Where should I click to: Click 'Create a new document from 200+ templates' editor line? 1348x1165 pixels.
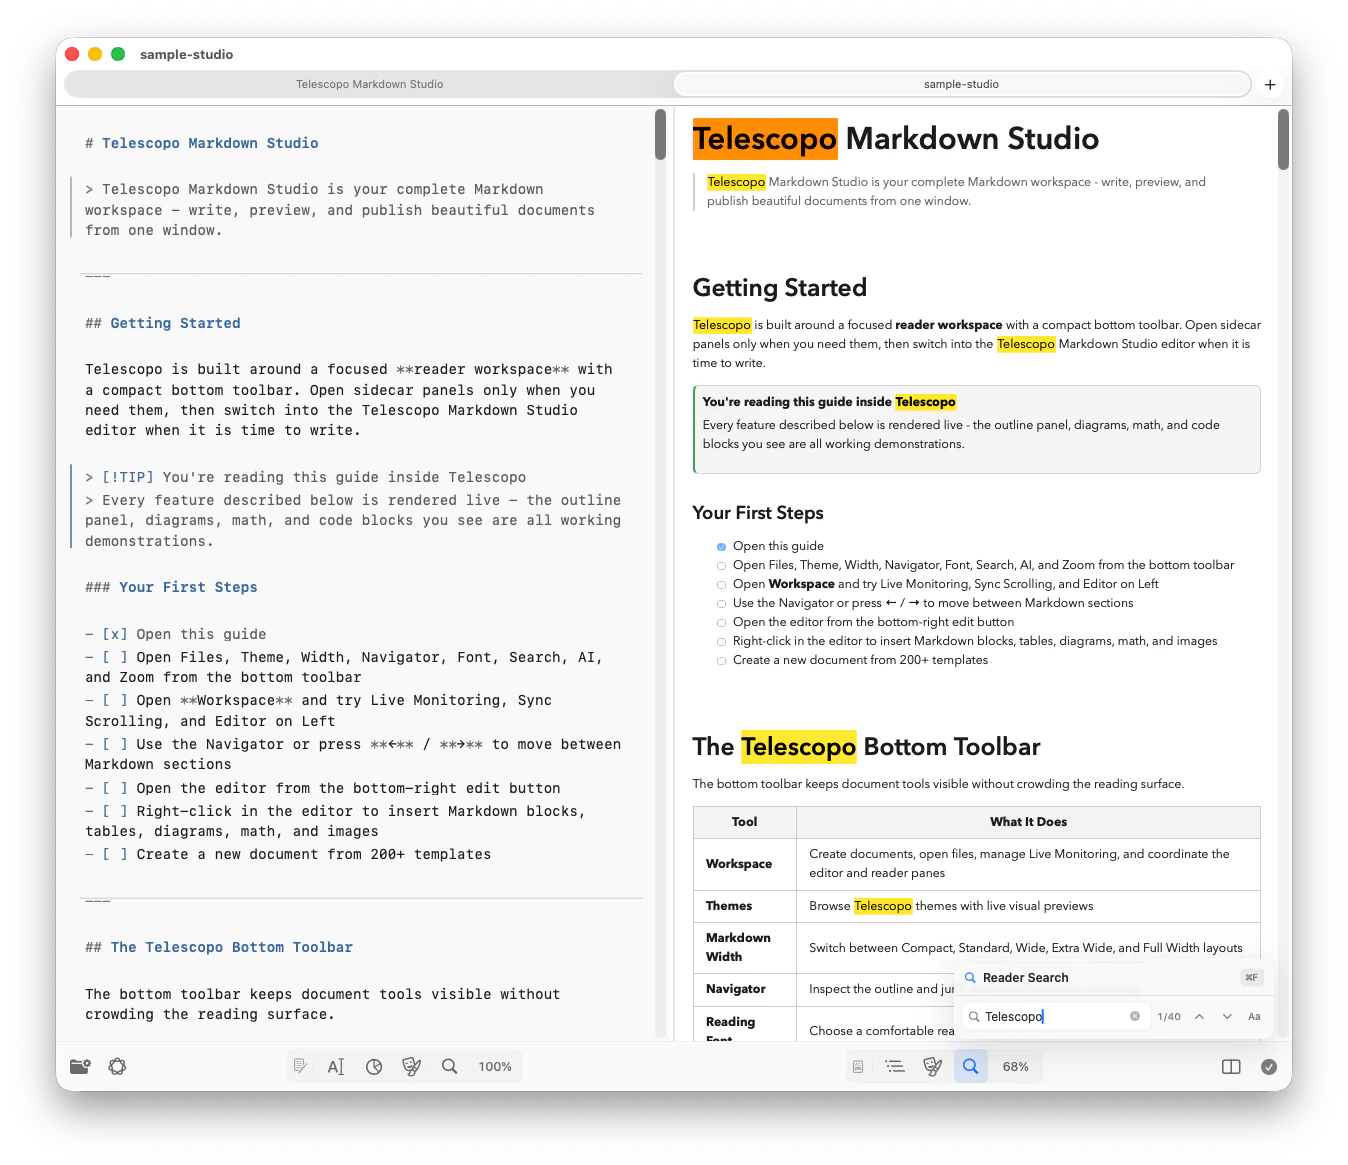coord(288,854)
